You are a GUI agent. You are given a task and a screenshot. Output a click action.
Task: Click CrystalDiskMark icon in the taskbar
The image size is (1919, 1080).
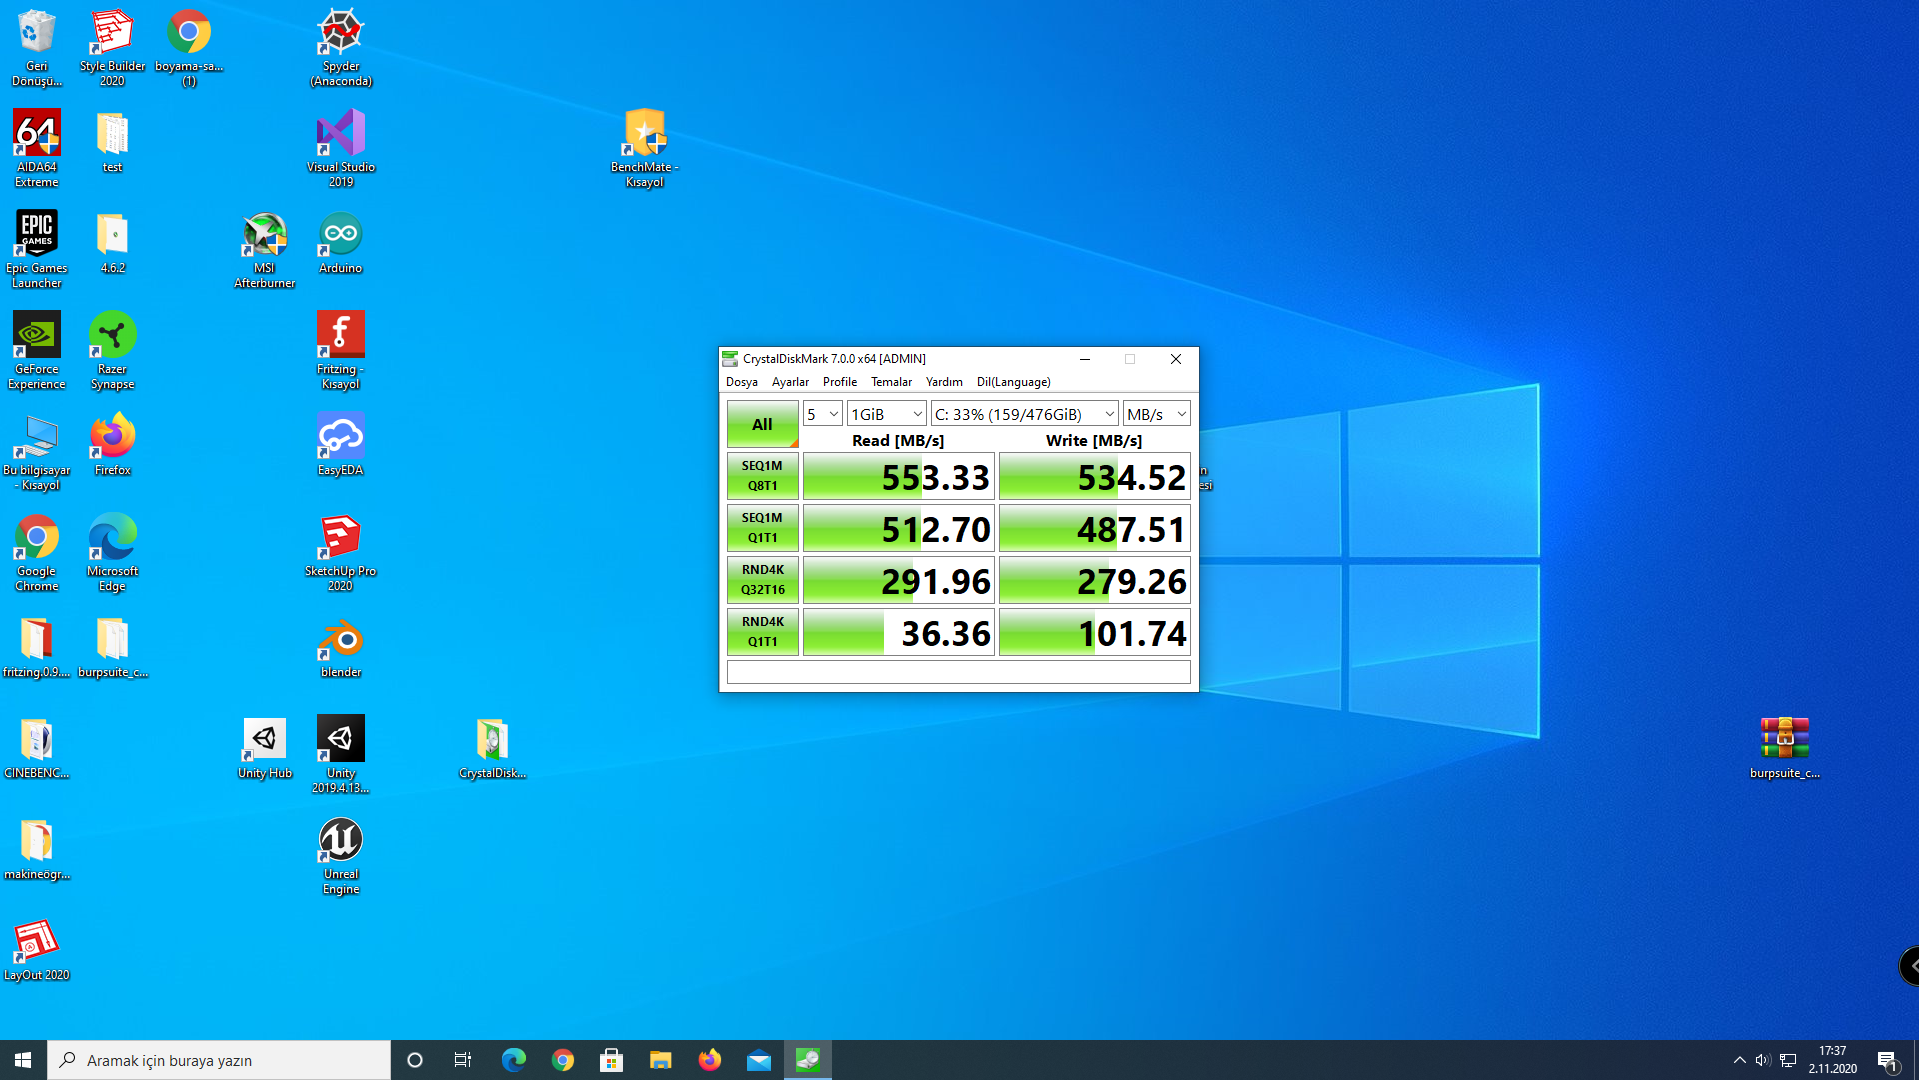[807, 1060]
